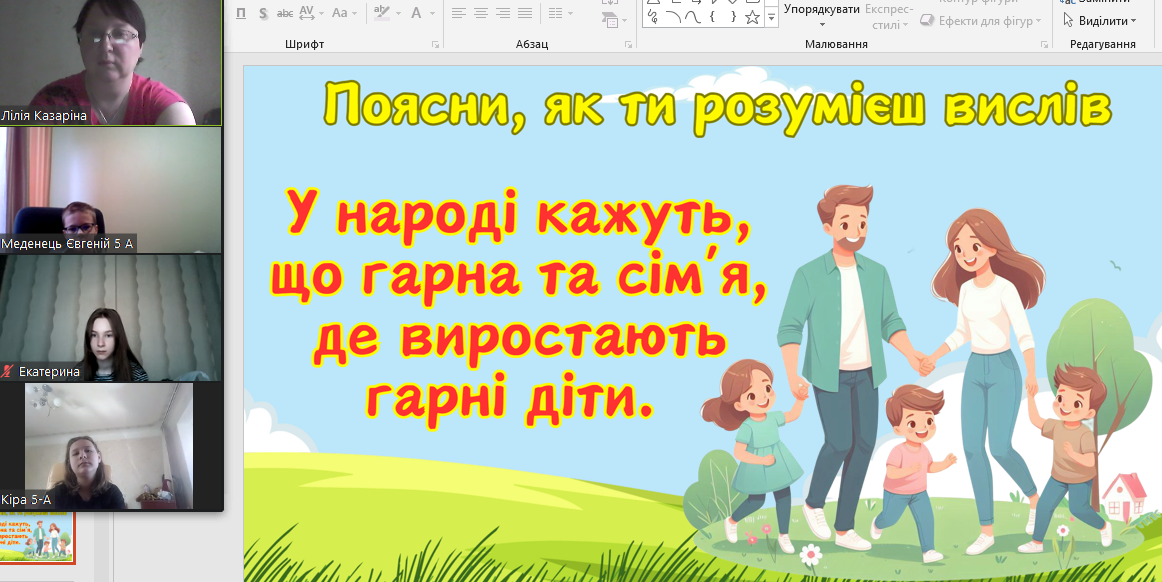Select the star shape in gallery
1162x582 pixels.
tap(753, 18)
